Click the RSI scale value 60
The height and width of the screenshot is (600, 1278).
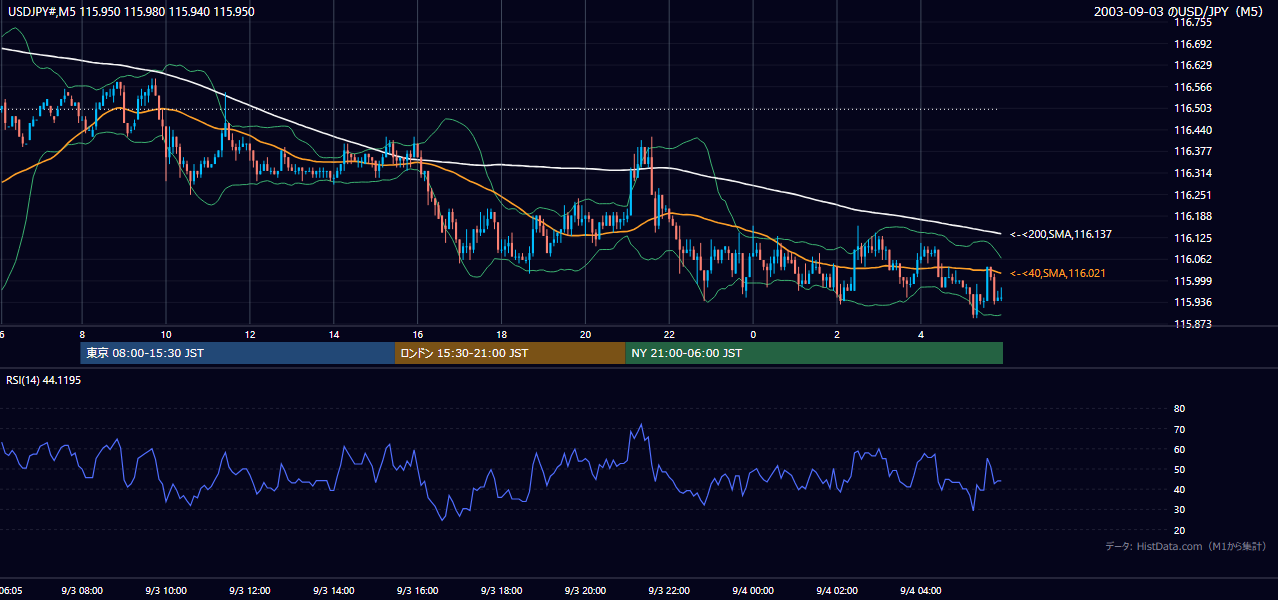(1179, 449)
